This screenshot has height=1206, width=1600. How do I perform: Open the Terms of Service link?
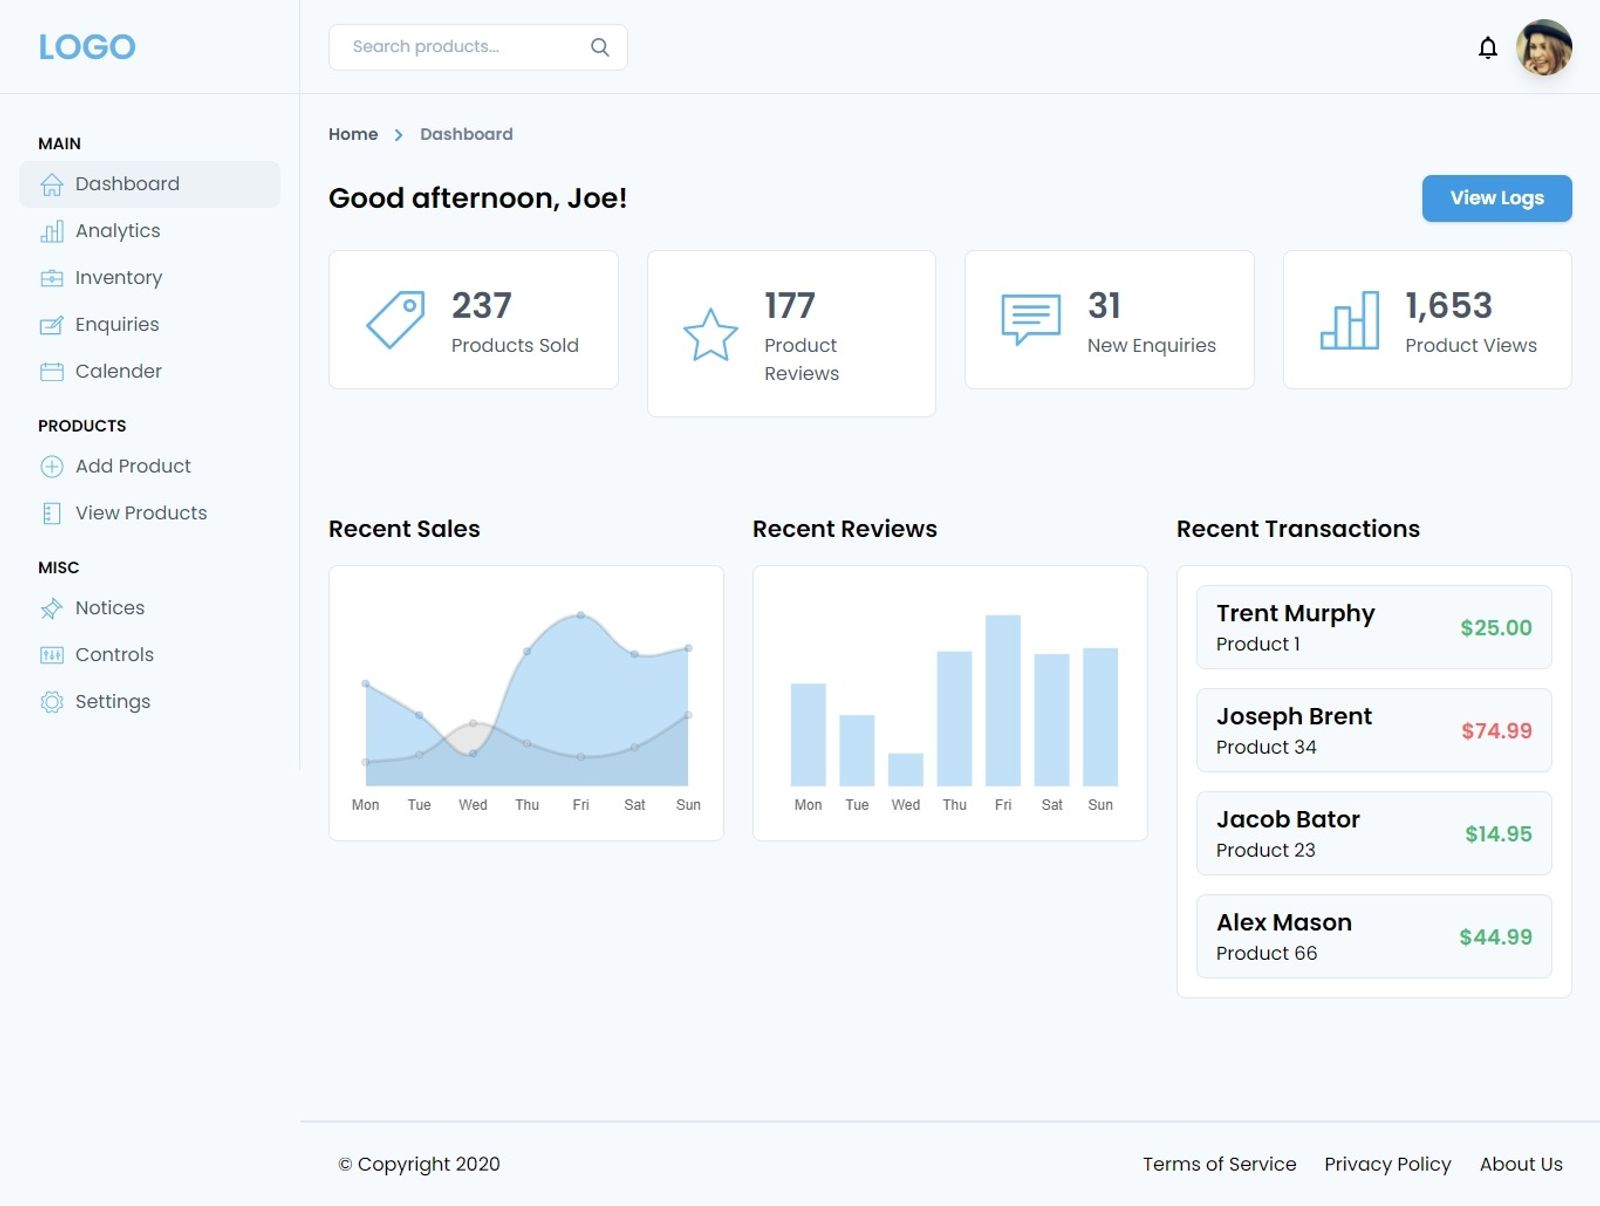[1219, 1164]
